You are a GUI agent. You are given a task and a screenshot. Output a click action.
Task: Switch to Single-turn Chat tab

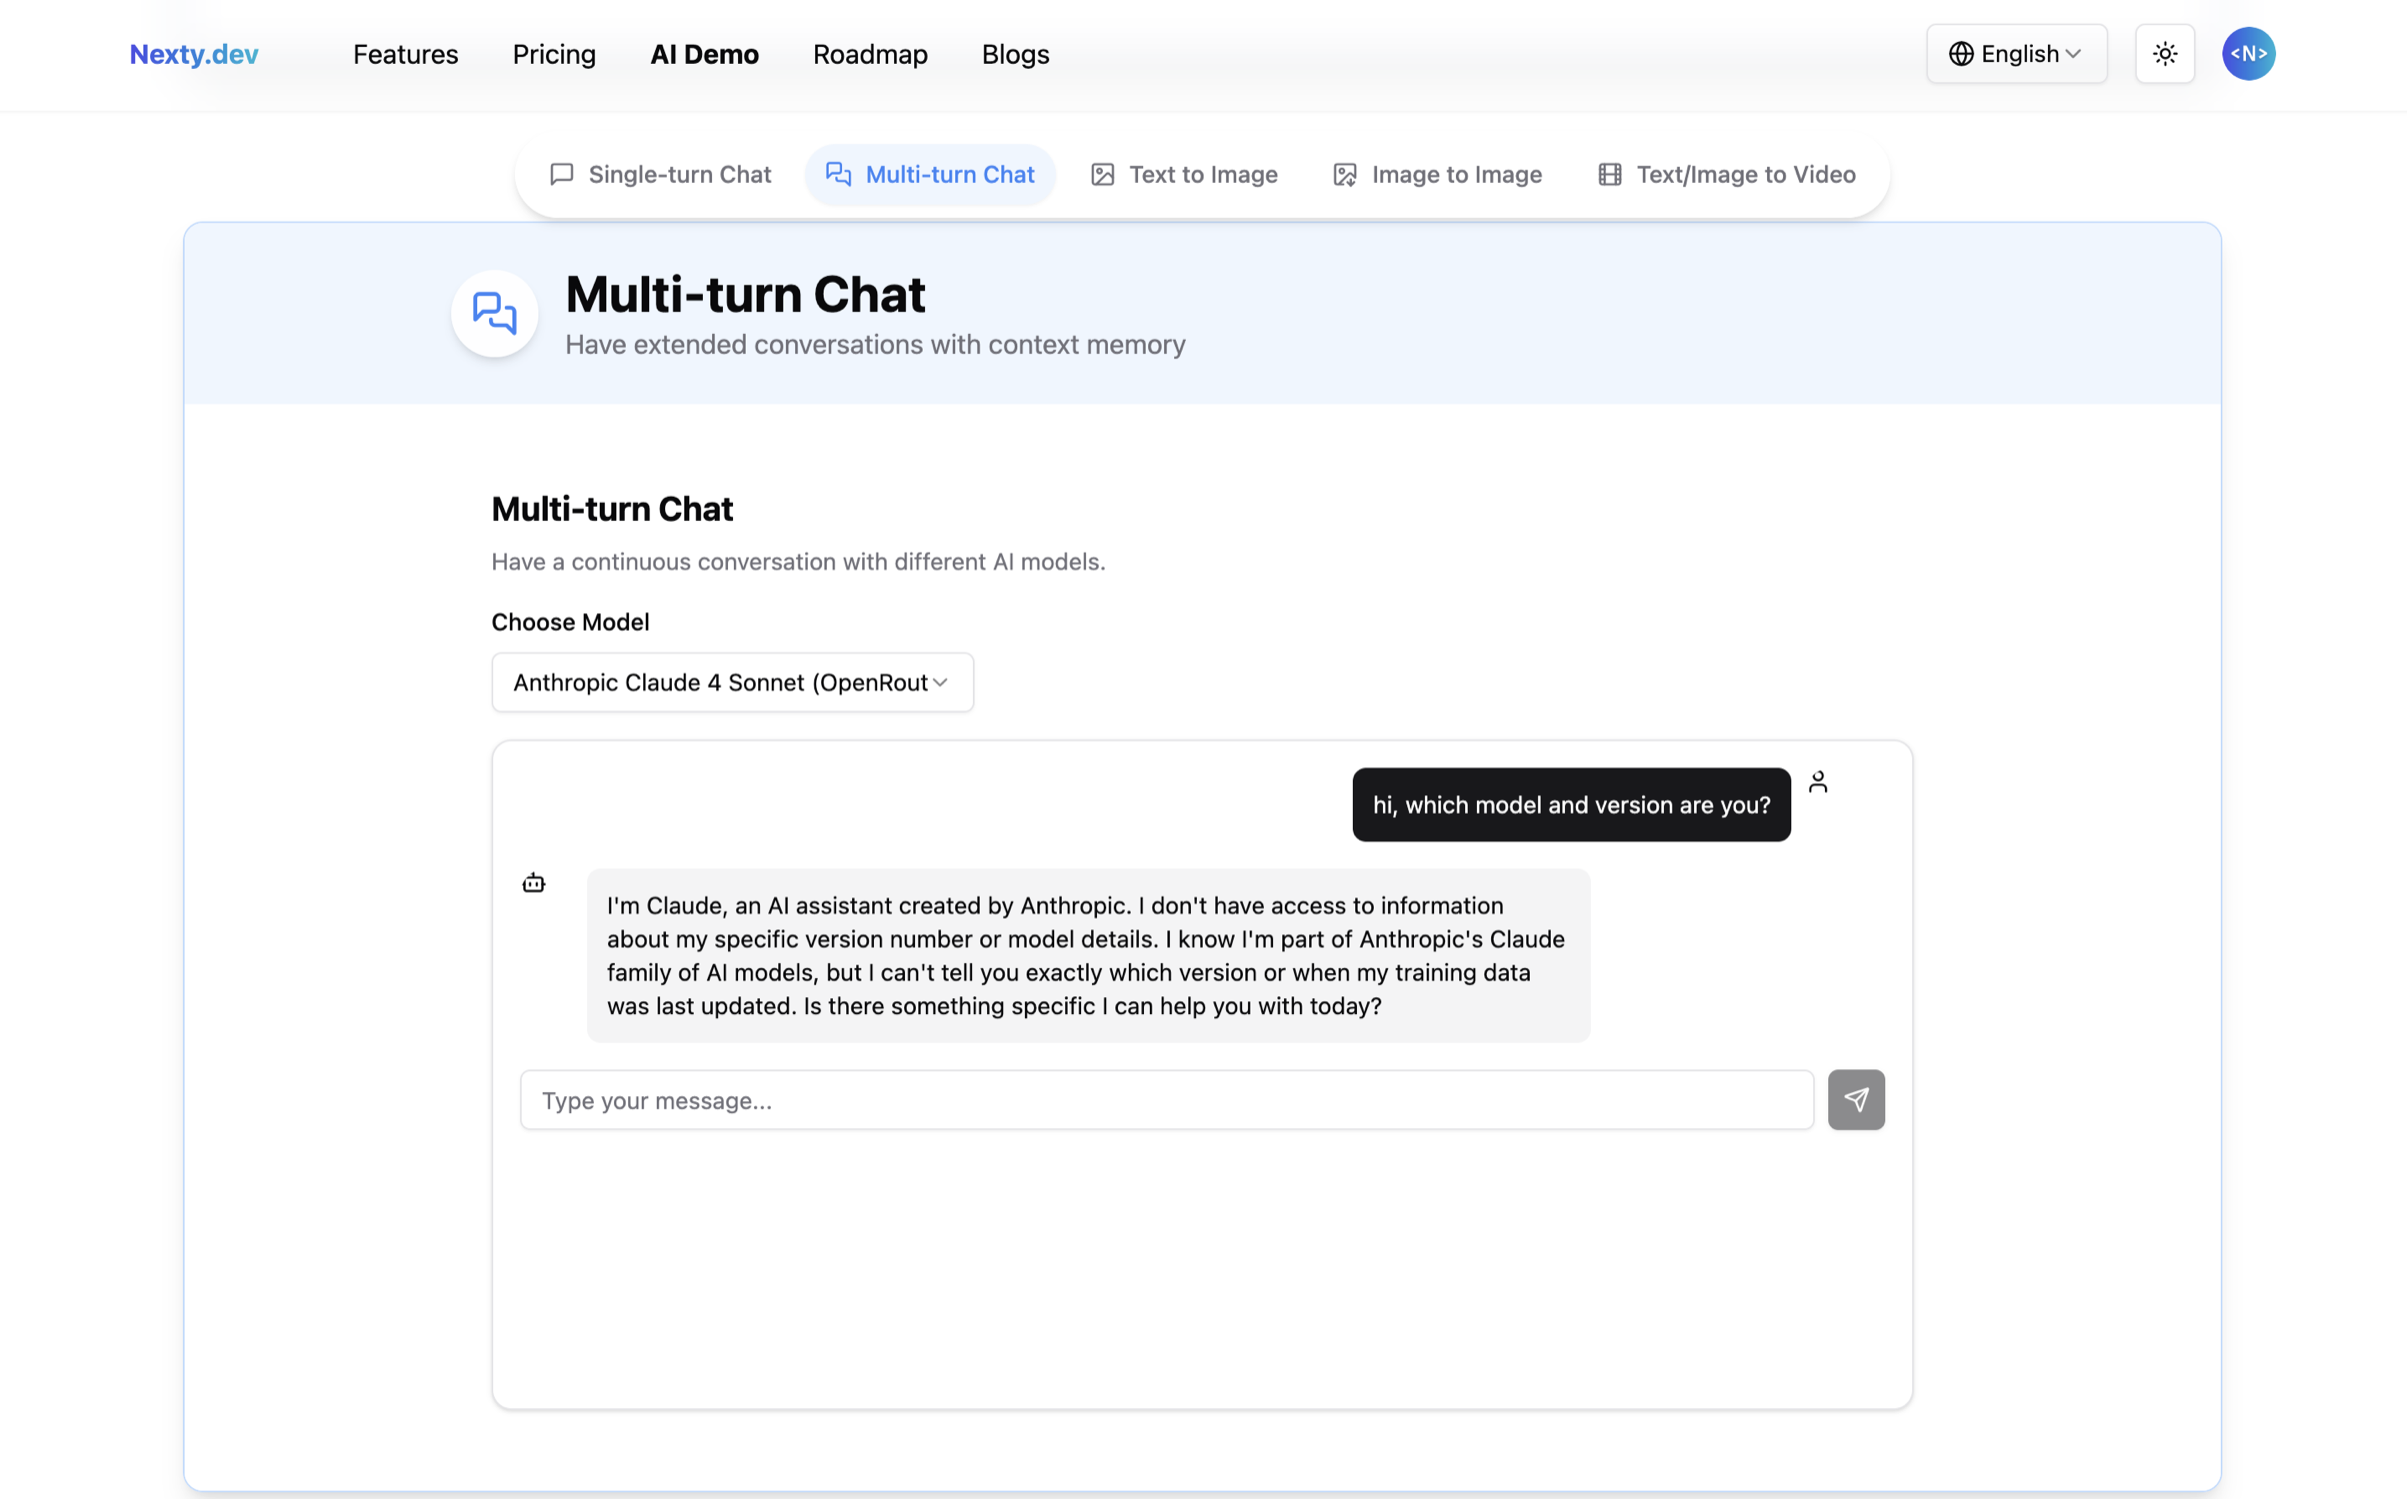pos(660,174)
